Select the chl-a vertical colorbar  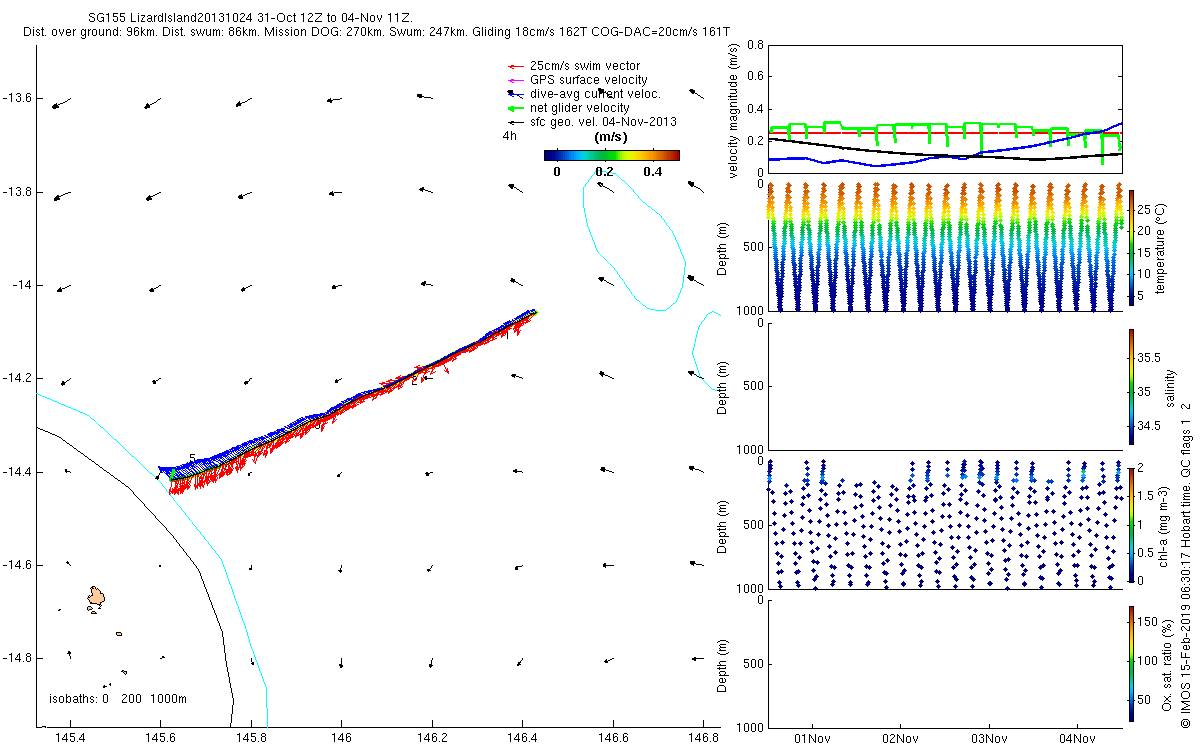pyautogui.click(x=1131, y=524)
